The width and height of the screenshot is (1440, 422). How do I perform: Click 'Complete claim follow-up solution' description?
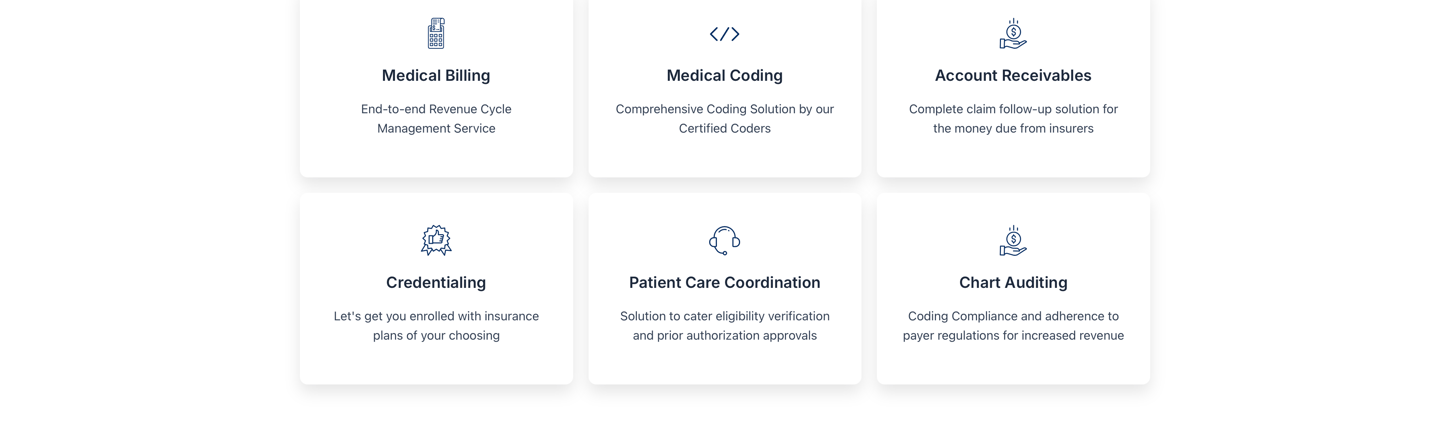1013,119
